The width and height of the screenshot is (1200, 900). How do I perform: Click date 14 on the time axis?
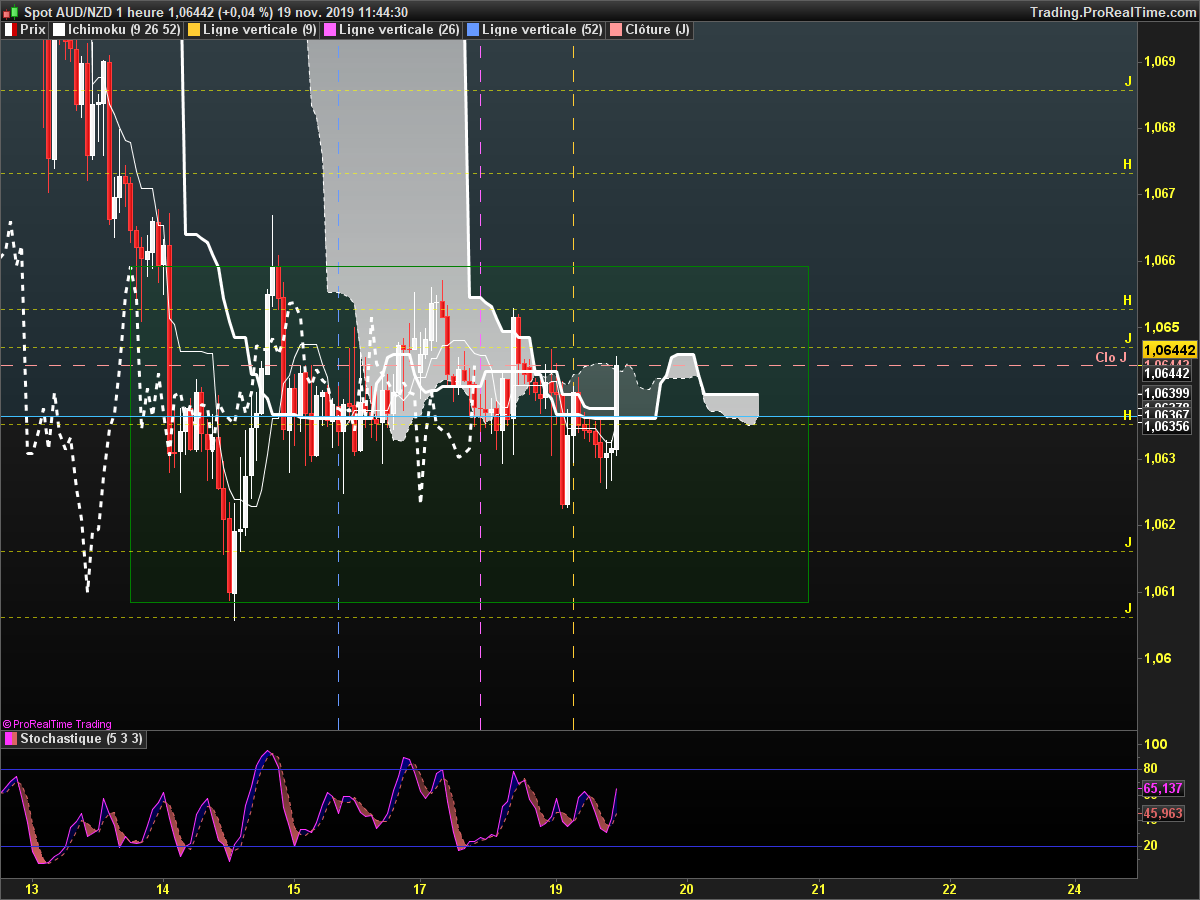[x=164, y=888]
